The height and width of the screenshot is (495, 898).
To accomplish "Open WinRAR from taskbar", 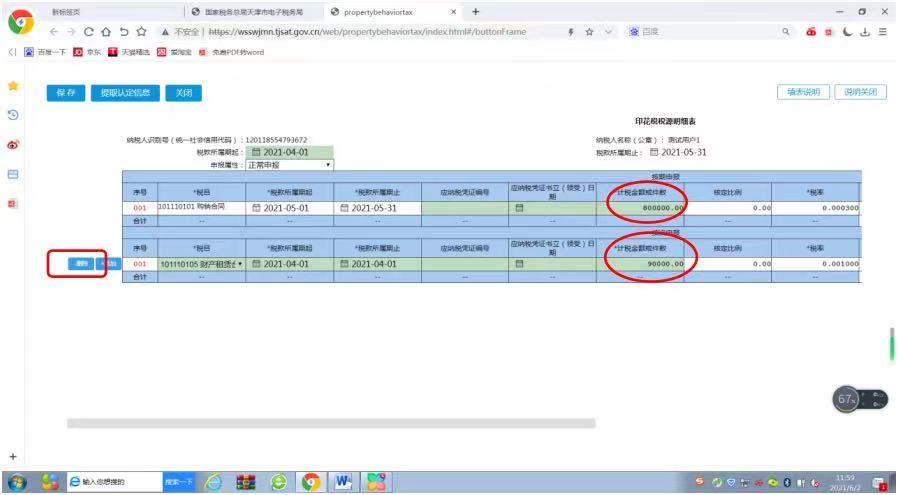I will click(246, 482).
